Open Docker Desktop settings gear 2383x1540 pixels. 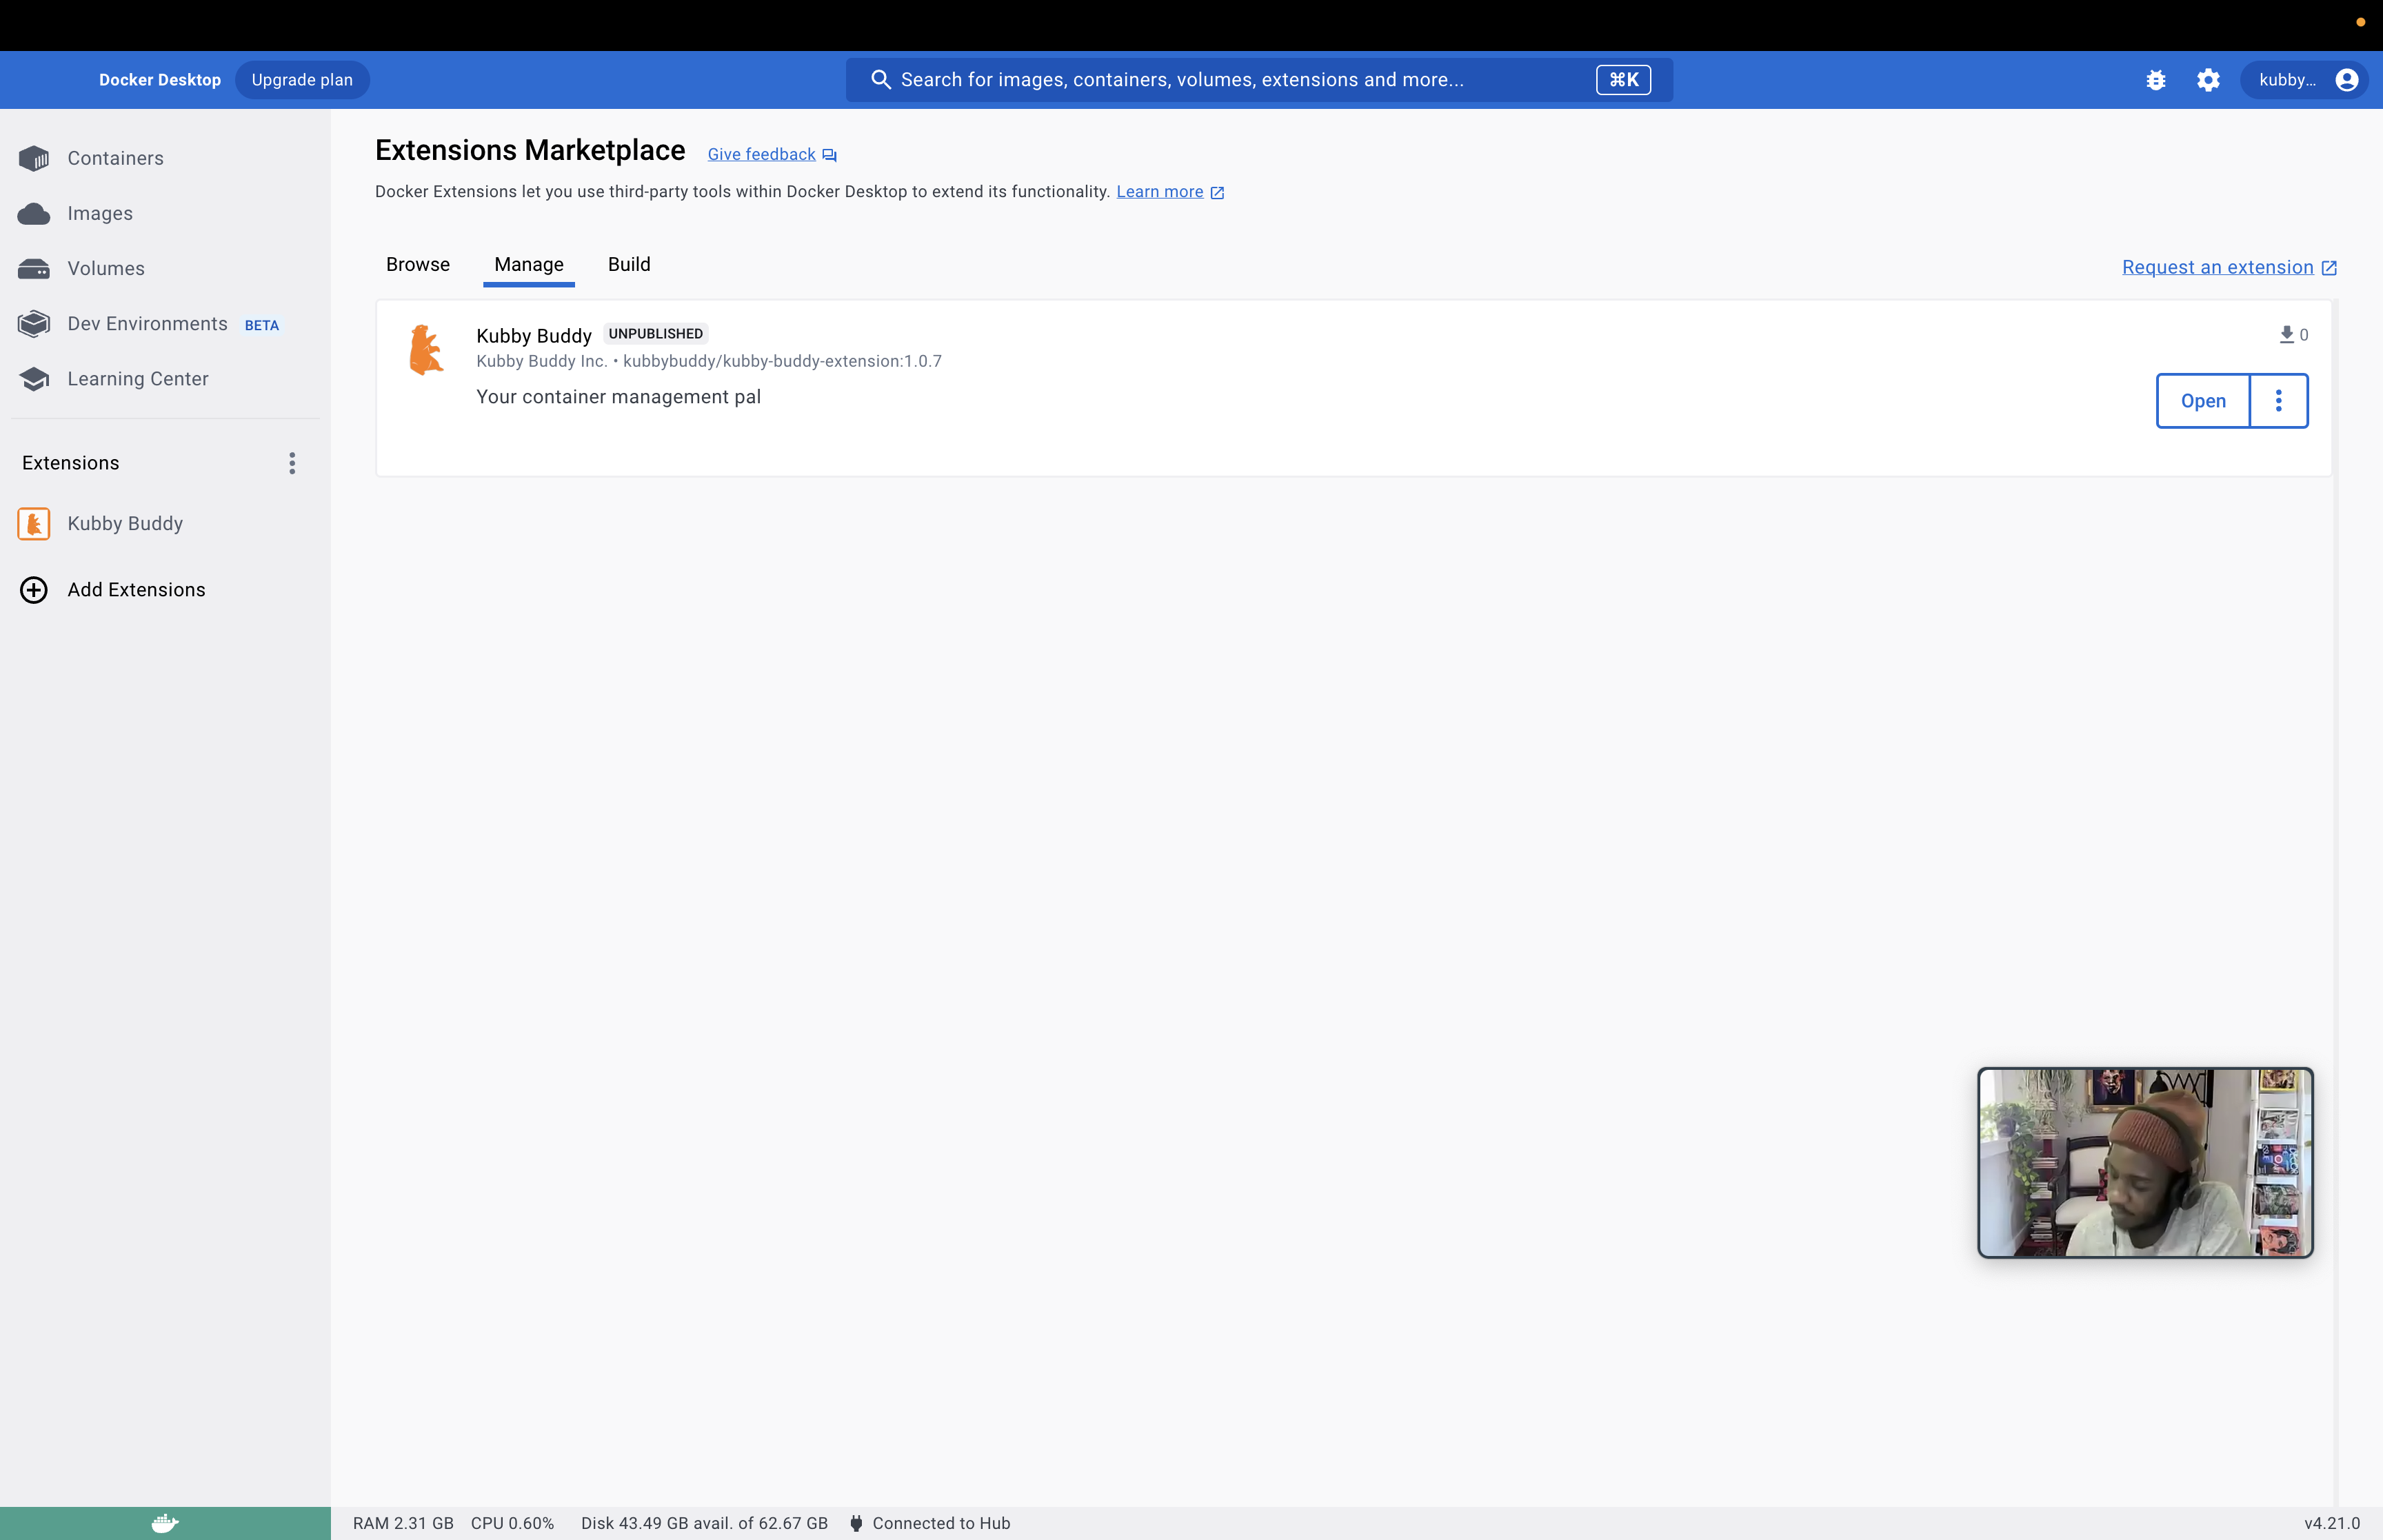2209,80
